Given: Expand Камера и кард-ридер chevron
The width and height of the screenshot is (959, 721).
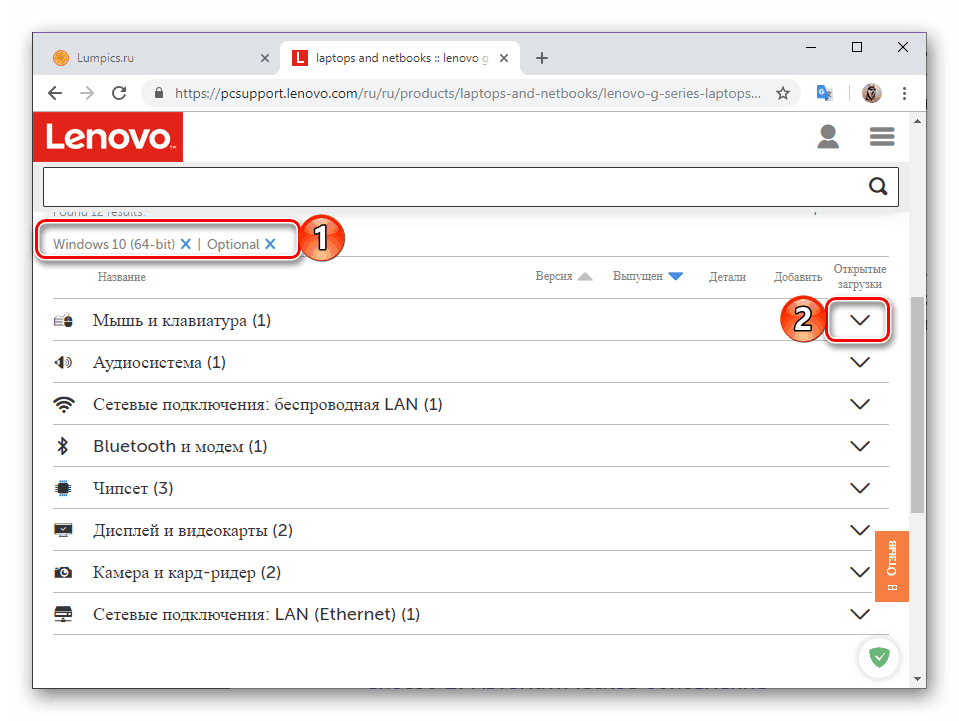Looking at the screenshot, I should click(860, 572).
